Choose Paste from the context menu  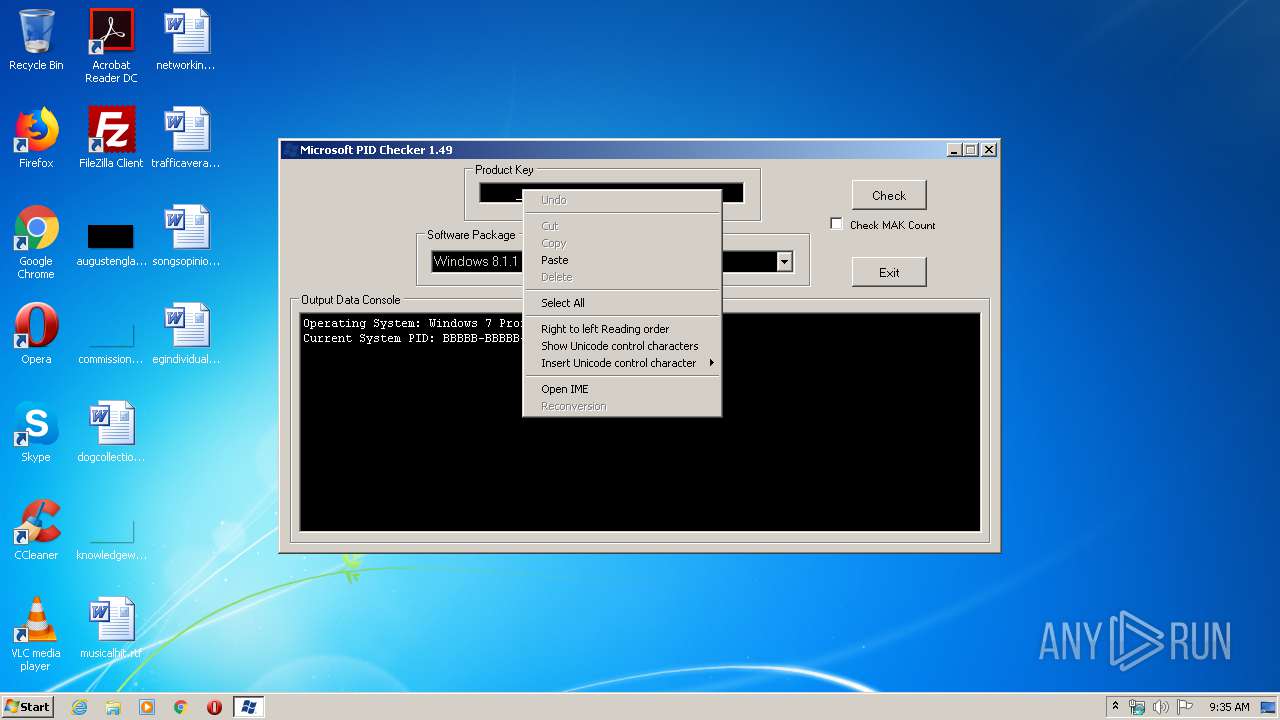pos(621,260)
